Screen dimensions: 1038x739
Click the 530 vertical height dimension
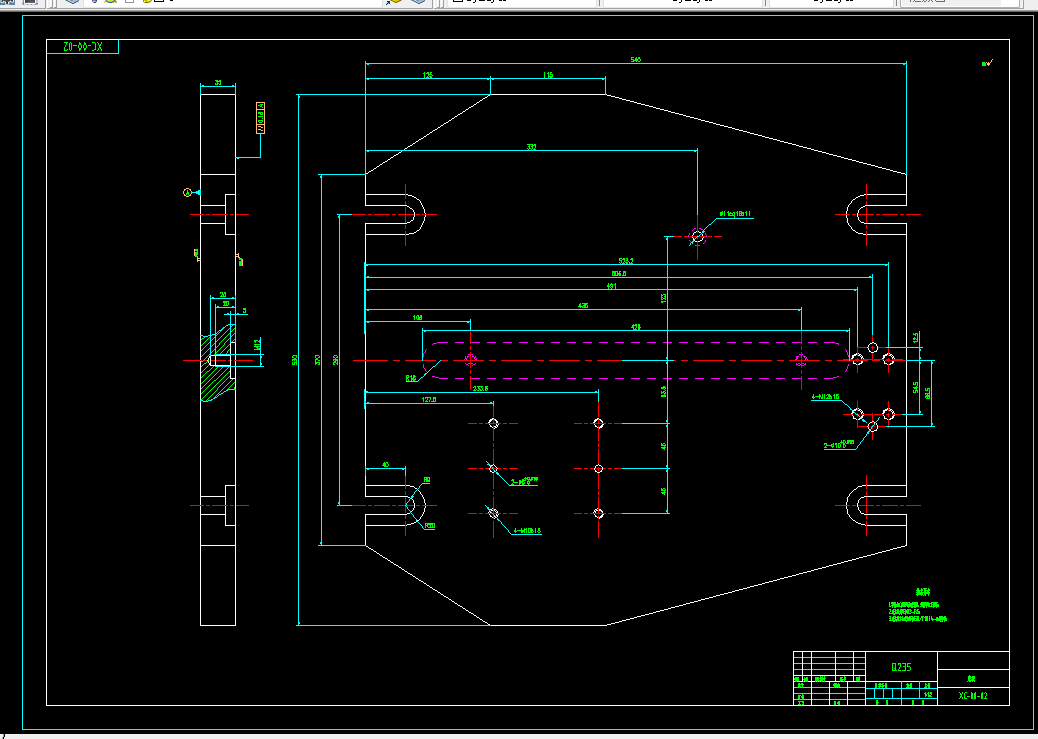tap(295, 360)
